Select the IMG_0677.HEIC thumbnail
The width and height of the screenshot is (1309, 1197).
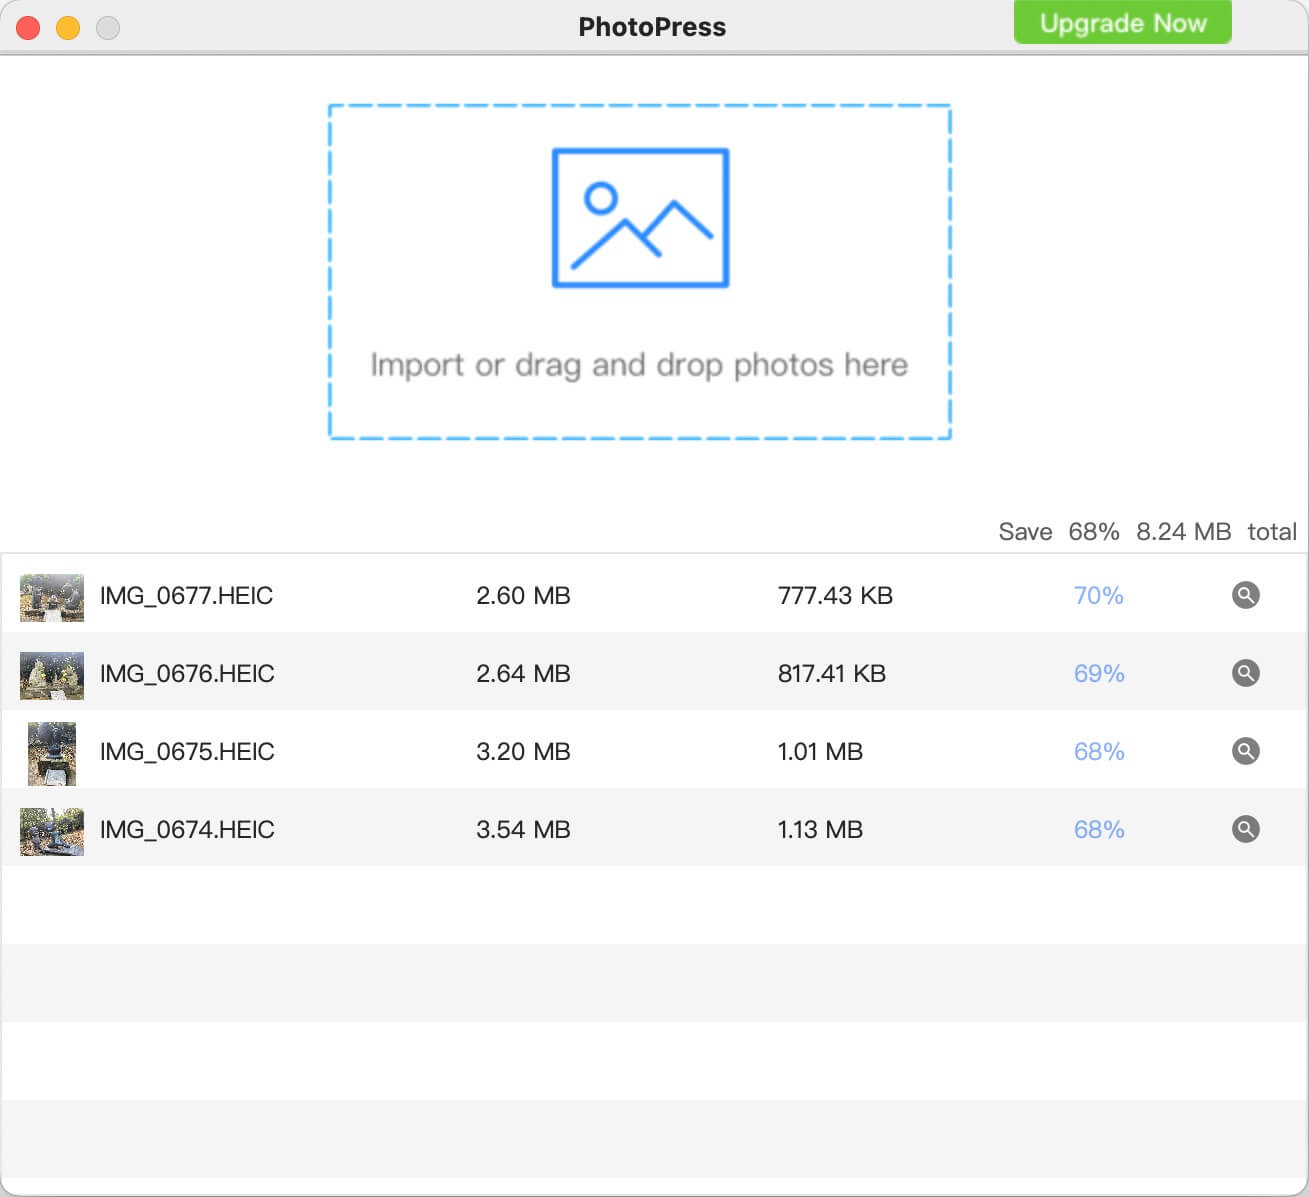coord(52,597)
